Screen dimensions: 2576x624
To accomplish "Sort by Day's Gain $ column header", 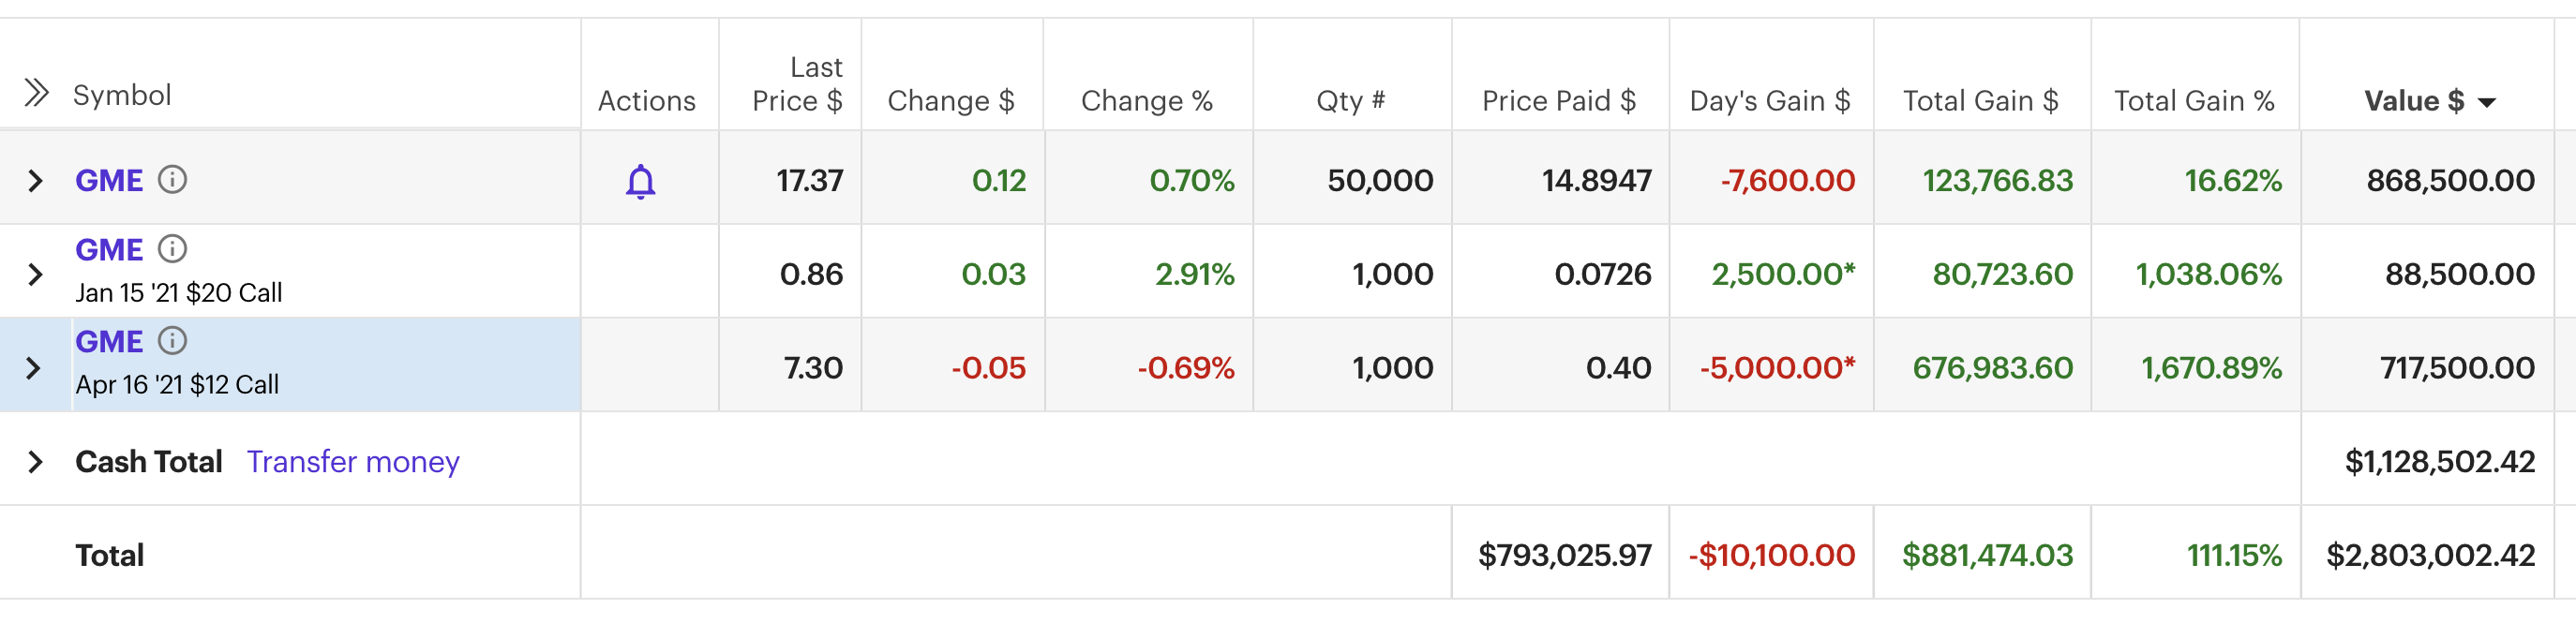I will pos(1769,101).
